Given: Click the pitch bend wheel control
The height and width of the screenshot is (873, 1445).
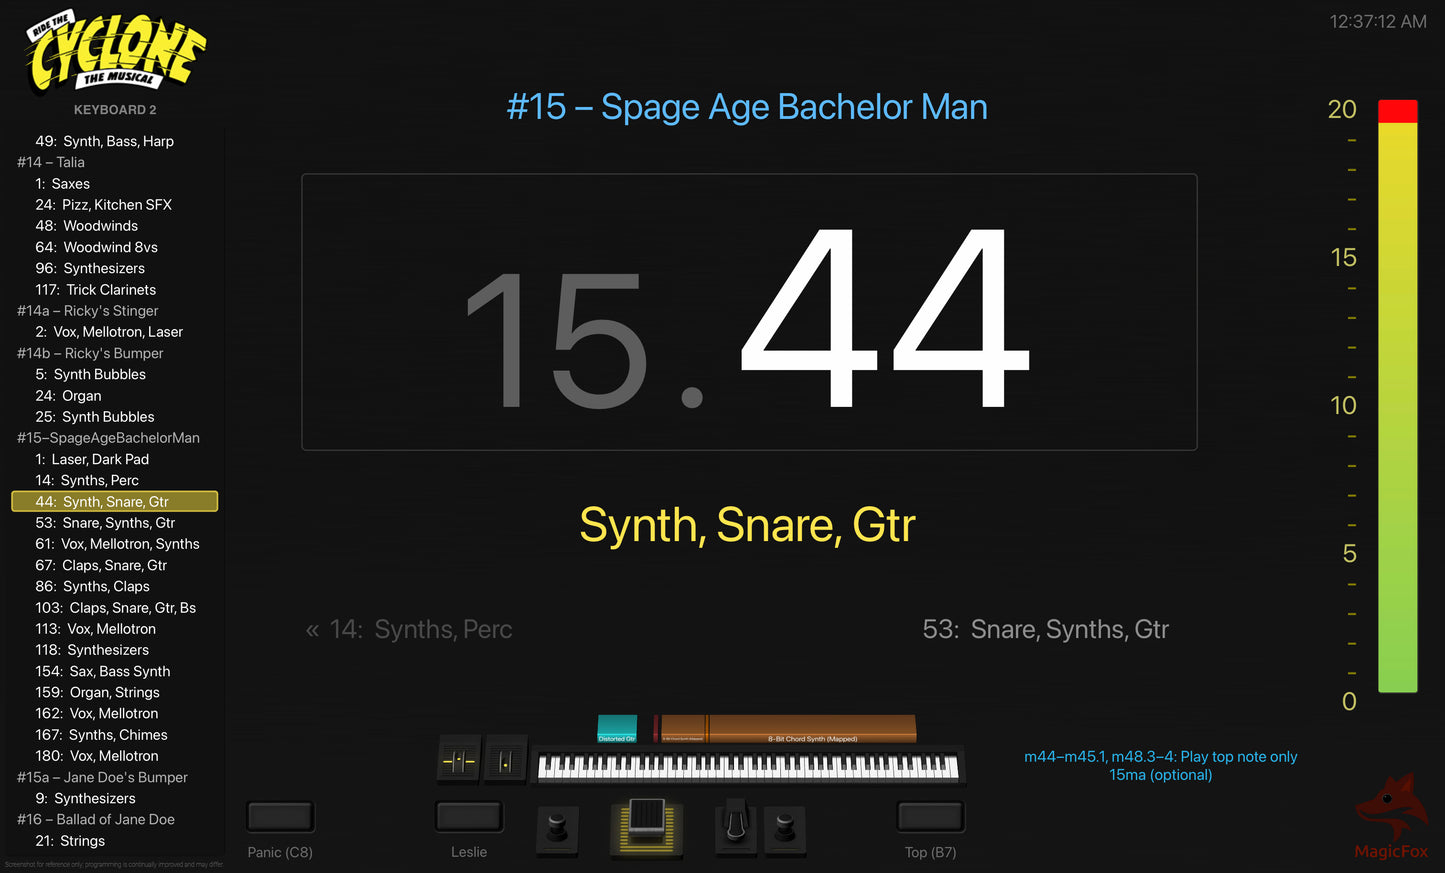Looking at the screenshot, I should point(459,762).
